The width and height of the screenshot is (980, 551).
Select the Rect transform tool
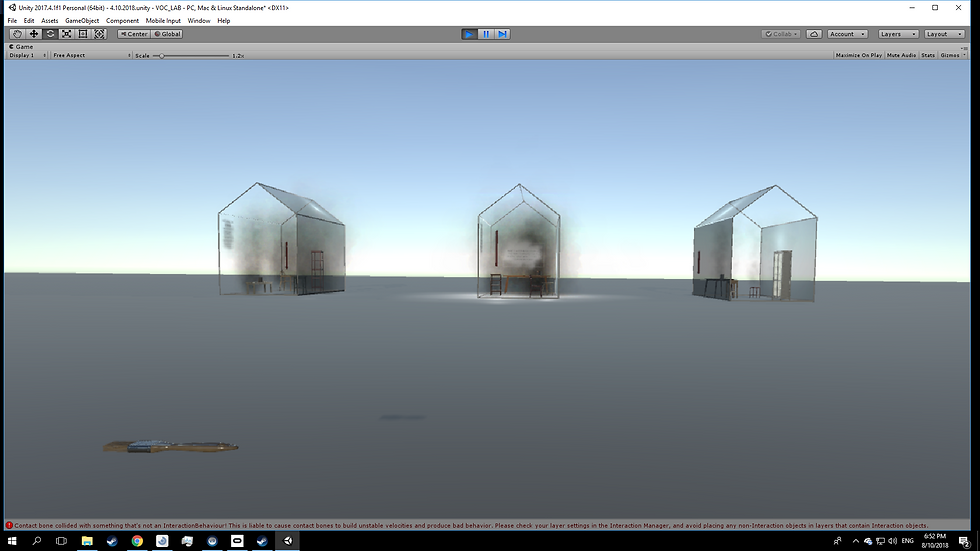82,34
